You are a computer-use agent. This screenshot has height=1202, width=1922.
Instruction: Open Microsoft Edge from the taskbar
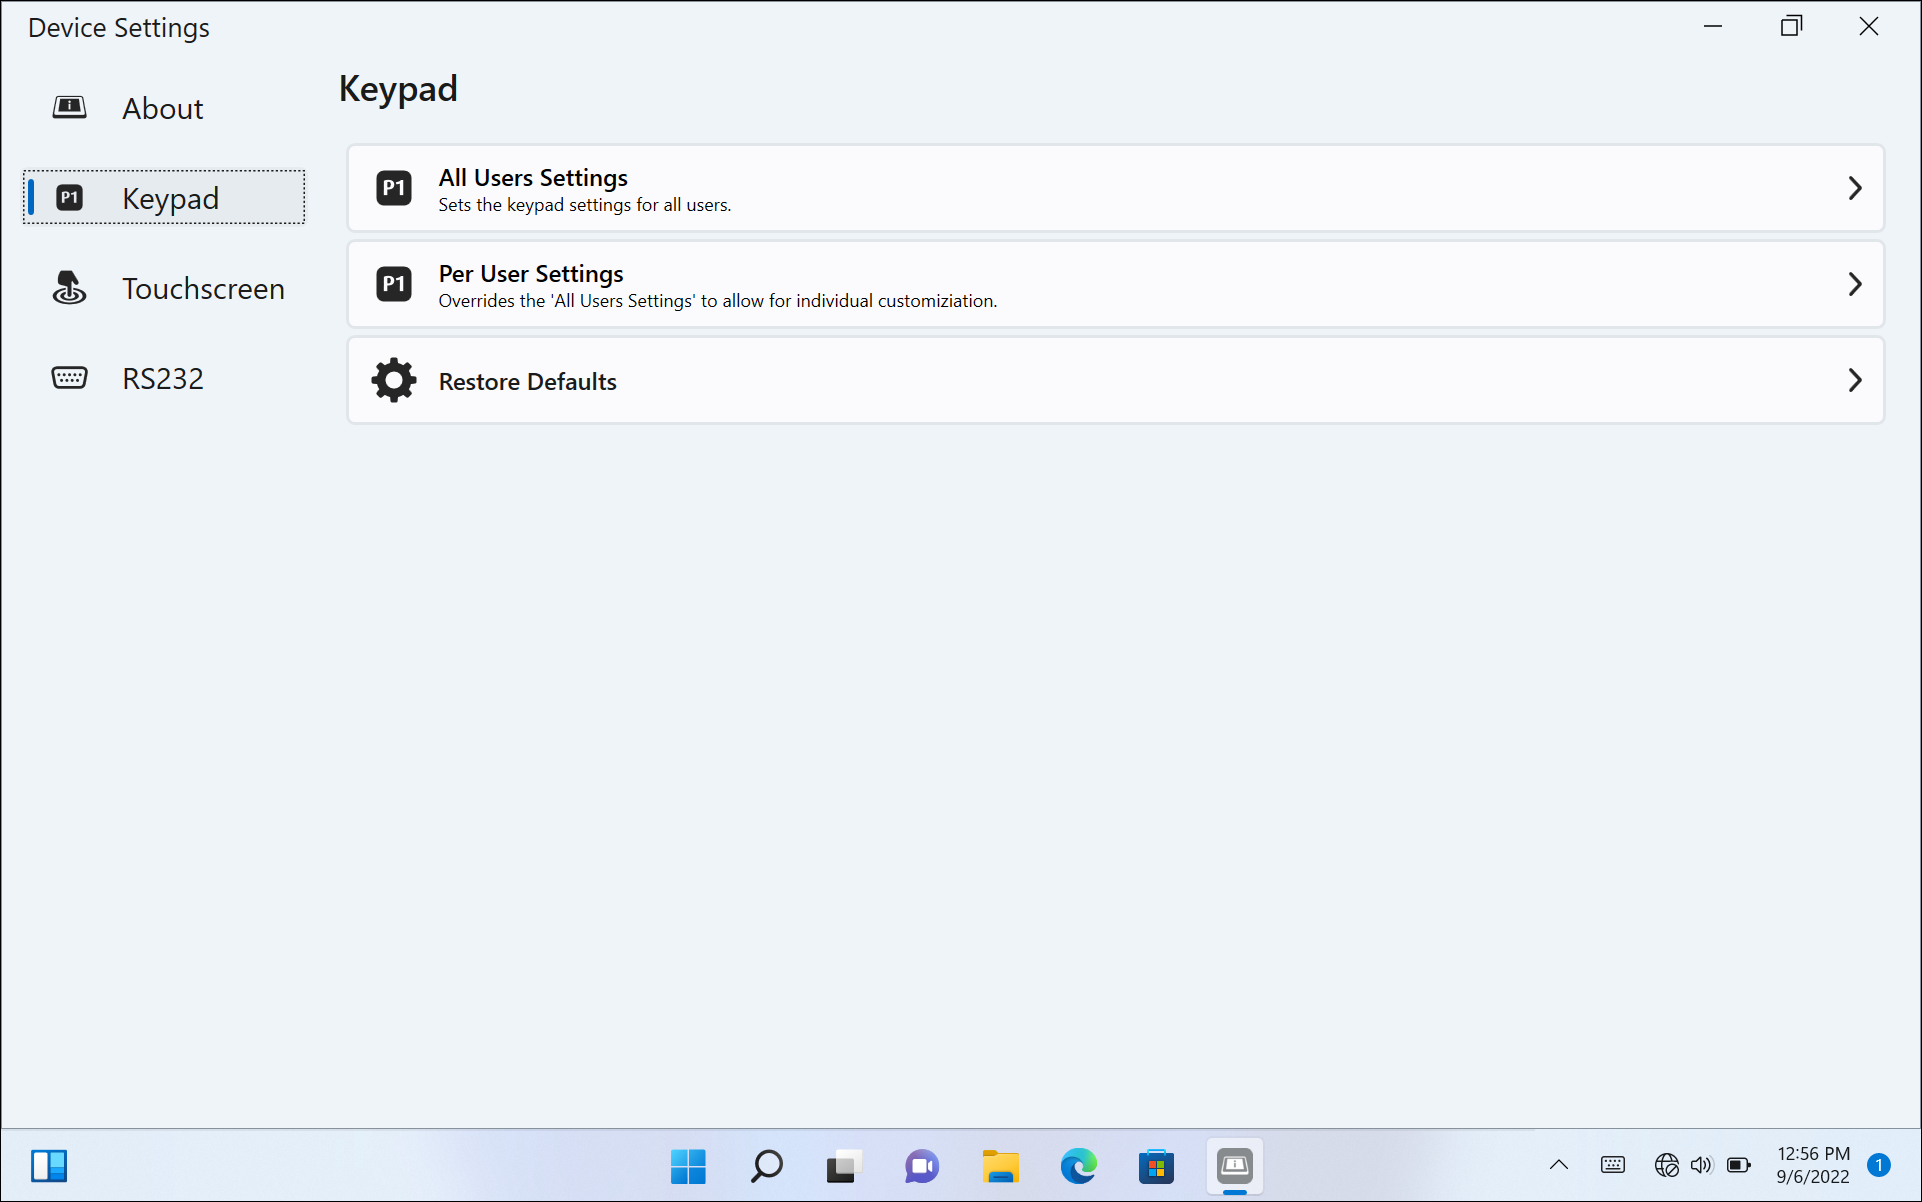coord(1078,1166)
